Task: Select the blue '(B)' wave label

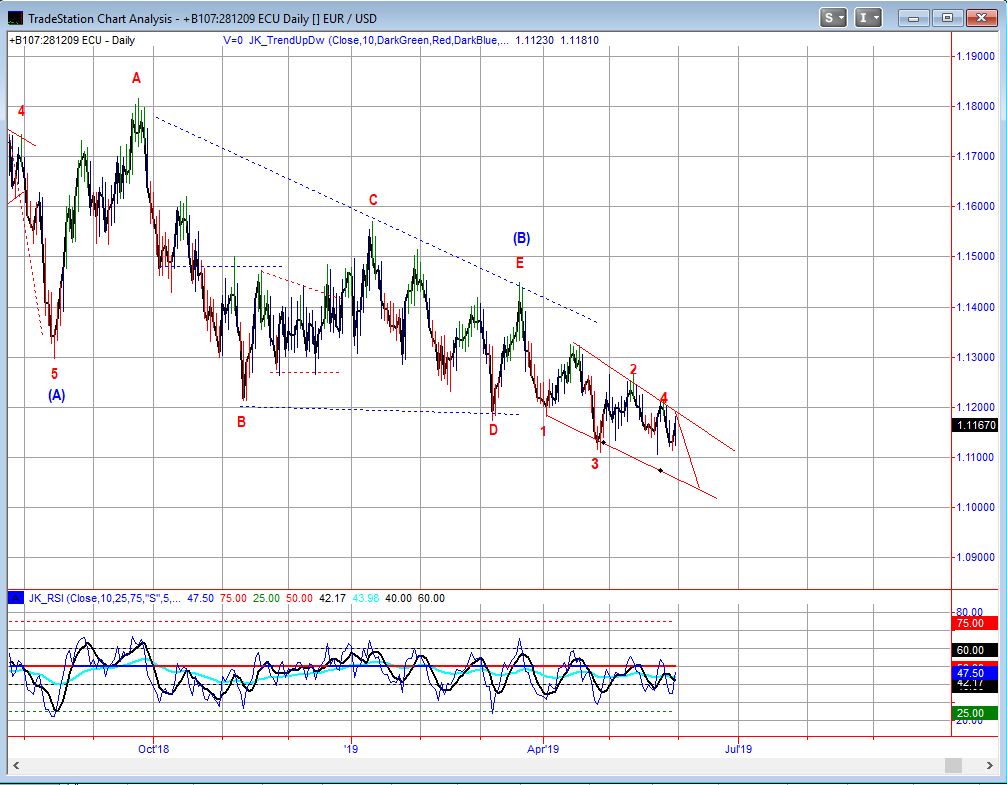Action: [521, 238]
